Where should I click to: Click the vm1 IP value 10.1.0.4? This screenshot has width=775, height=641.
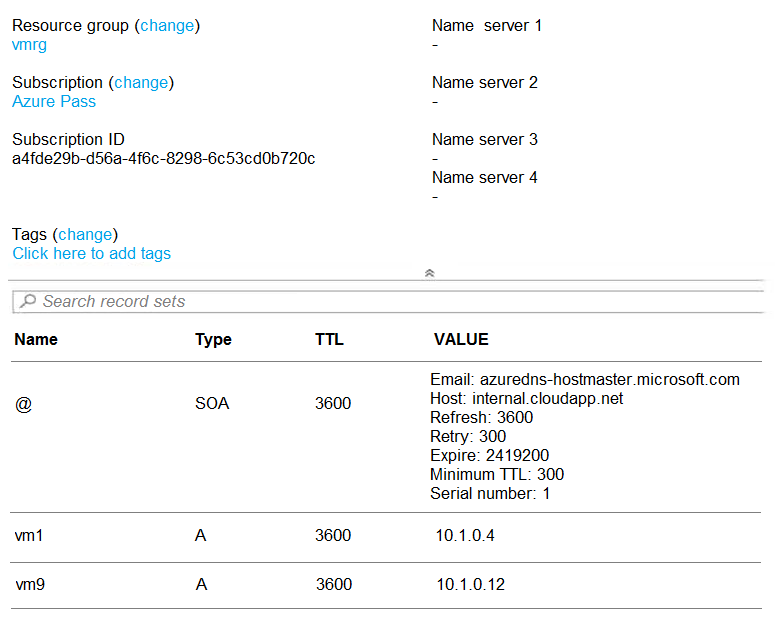tap(465, 535)
